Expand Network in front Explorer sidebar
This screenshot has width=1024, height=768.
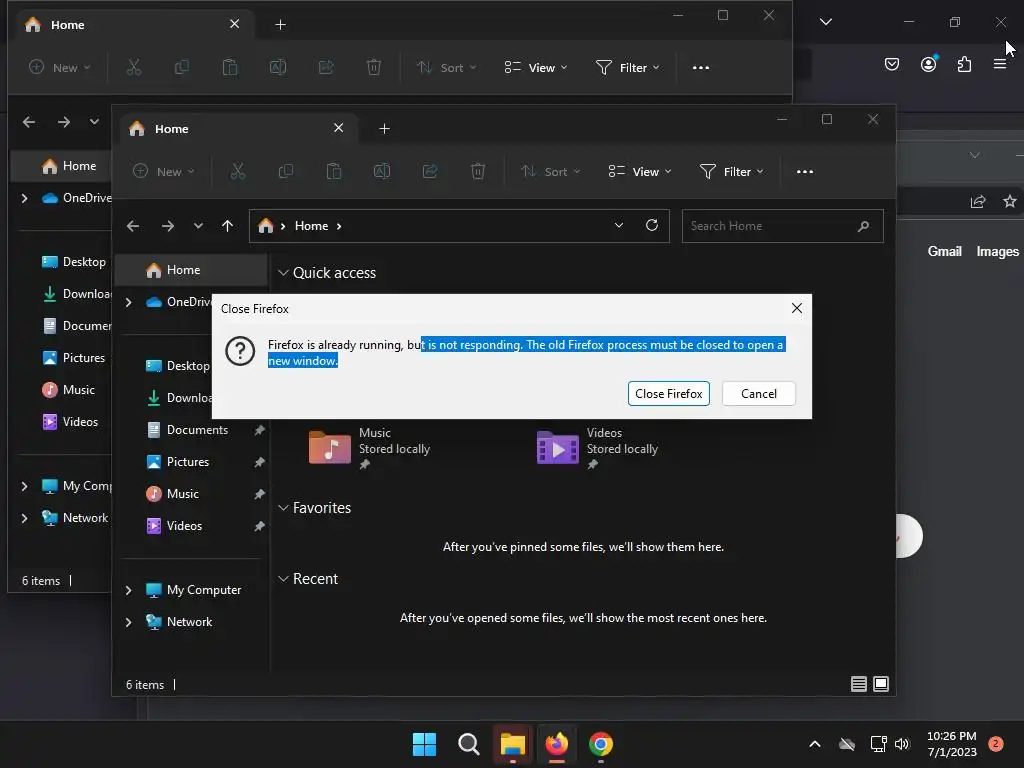coord(129,622)
